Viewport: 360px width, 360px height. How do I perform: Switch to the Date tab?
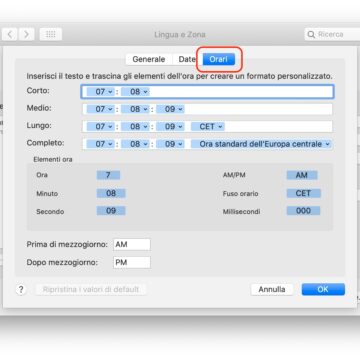coord(187,59)
